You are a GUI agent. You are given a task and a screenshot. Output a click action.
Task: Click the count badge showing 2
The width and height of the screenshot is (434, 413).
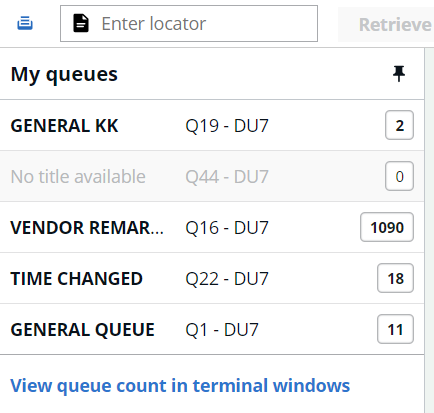[x=399, y=125]
